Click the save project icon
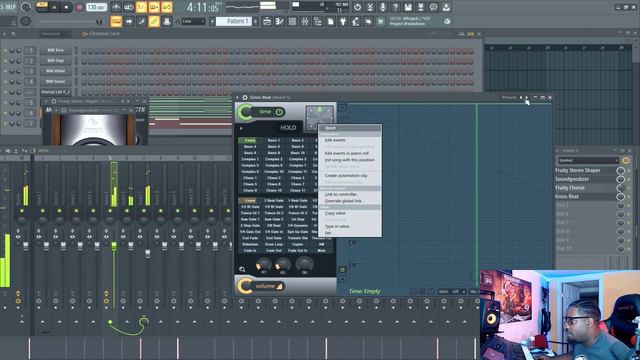This screenshot has width=640, height=360. pos(408,7)
